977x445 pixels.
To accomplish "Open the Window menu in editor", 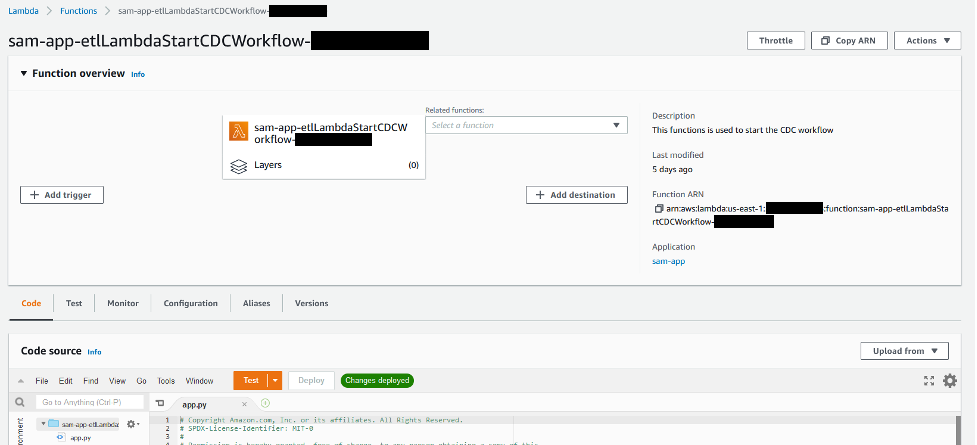I will (x=199, y=381).
